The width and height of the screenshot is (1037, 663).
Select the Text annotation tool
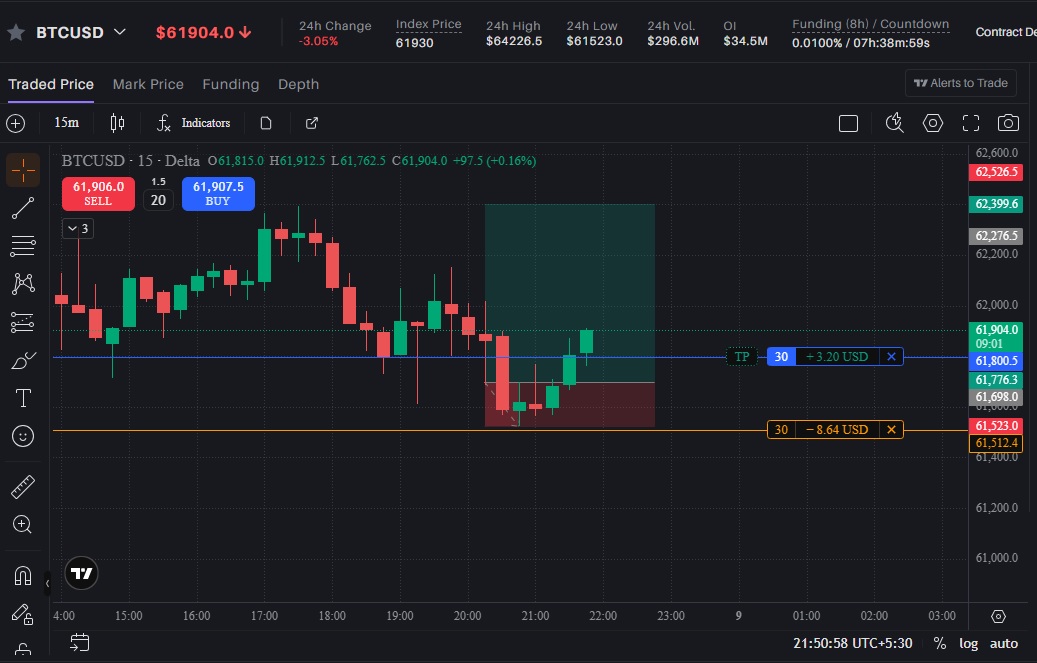23,398
